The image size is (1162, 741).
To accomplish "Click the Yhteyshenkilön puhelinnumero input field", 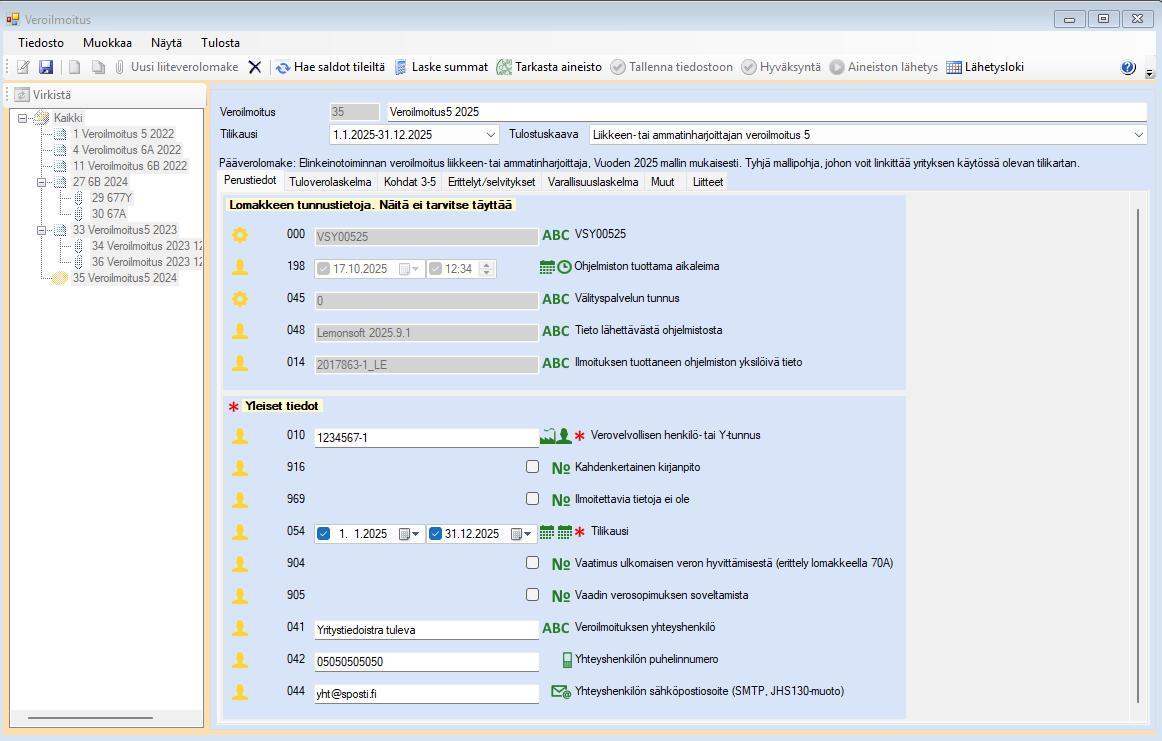I will tap(426, 662).
